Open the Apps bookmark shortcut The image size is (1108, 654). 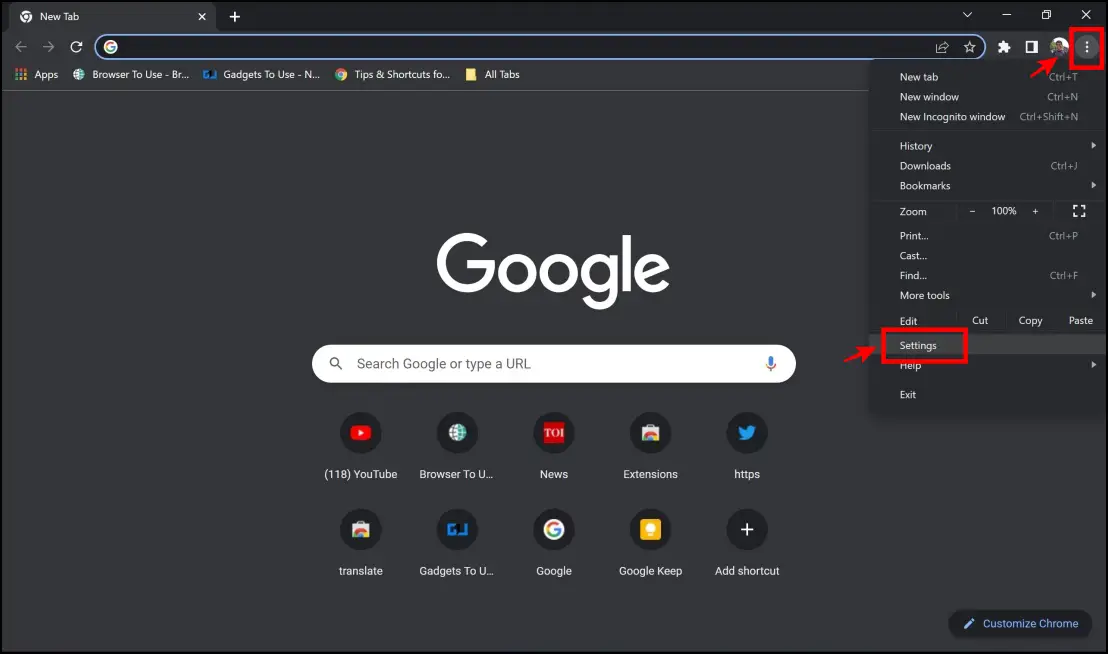37,74
